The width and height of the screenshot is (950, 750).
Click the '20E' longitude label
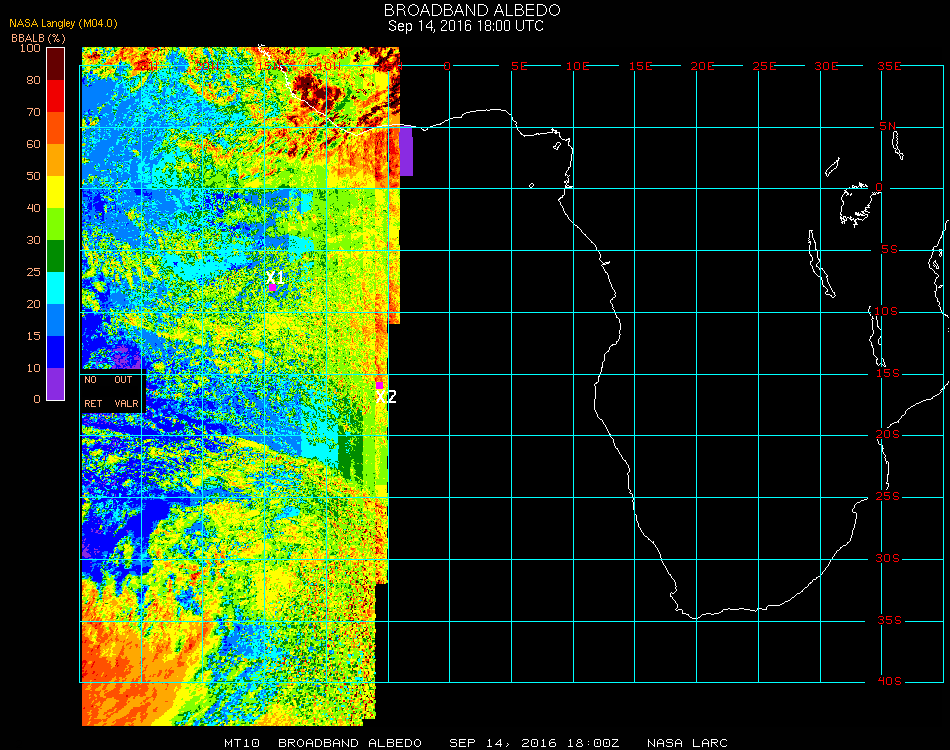click(x=702, y=66)
